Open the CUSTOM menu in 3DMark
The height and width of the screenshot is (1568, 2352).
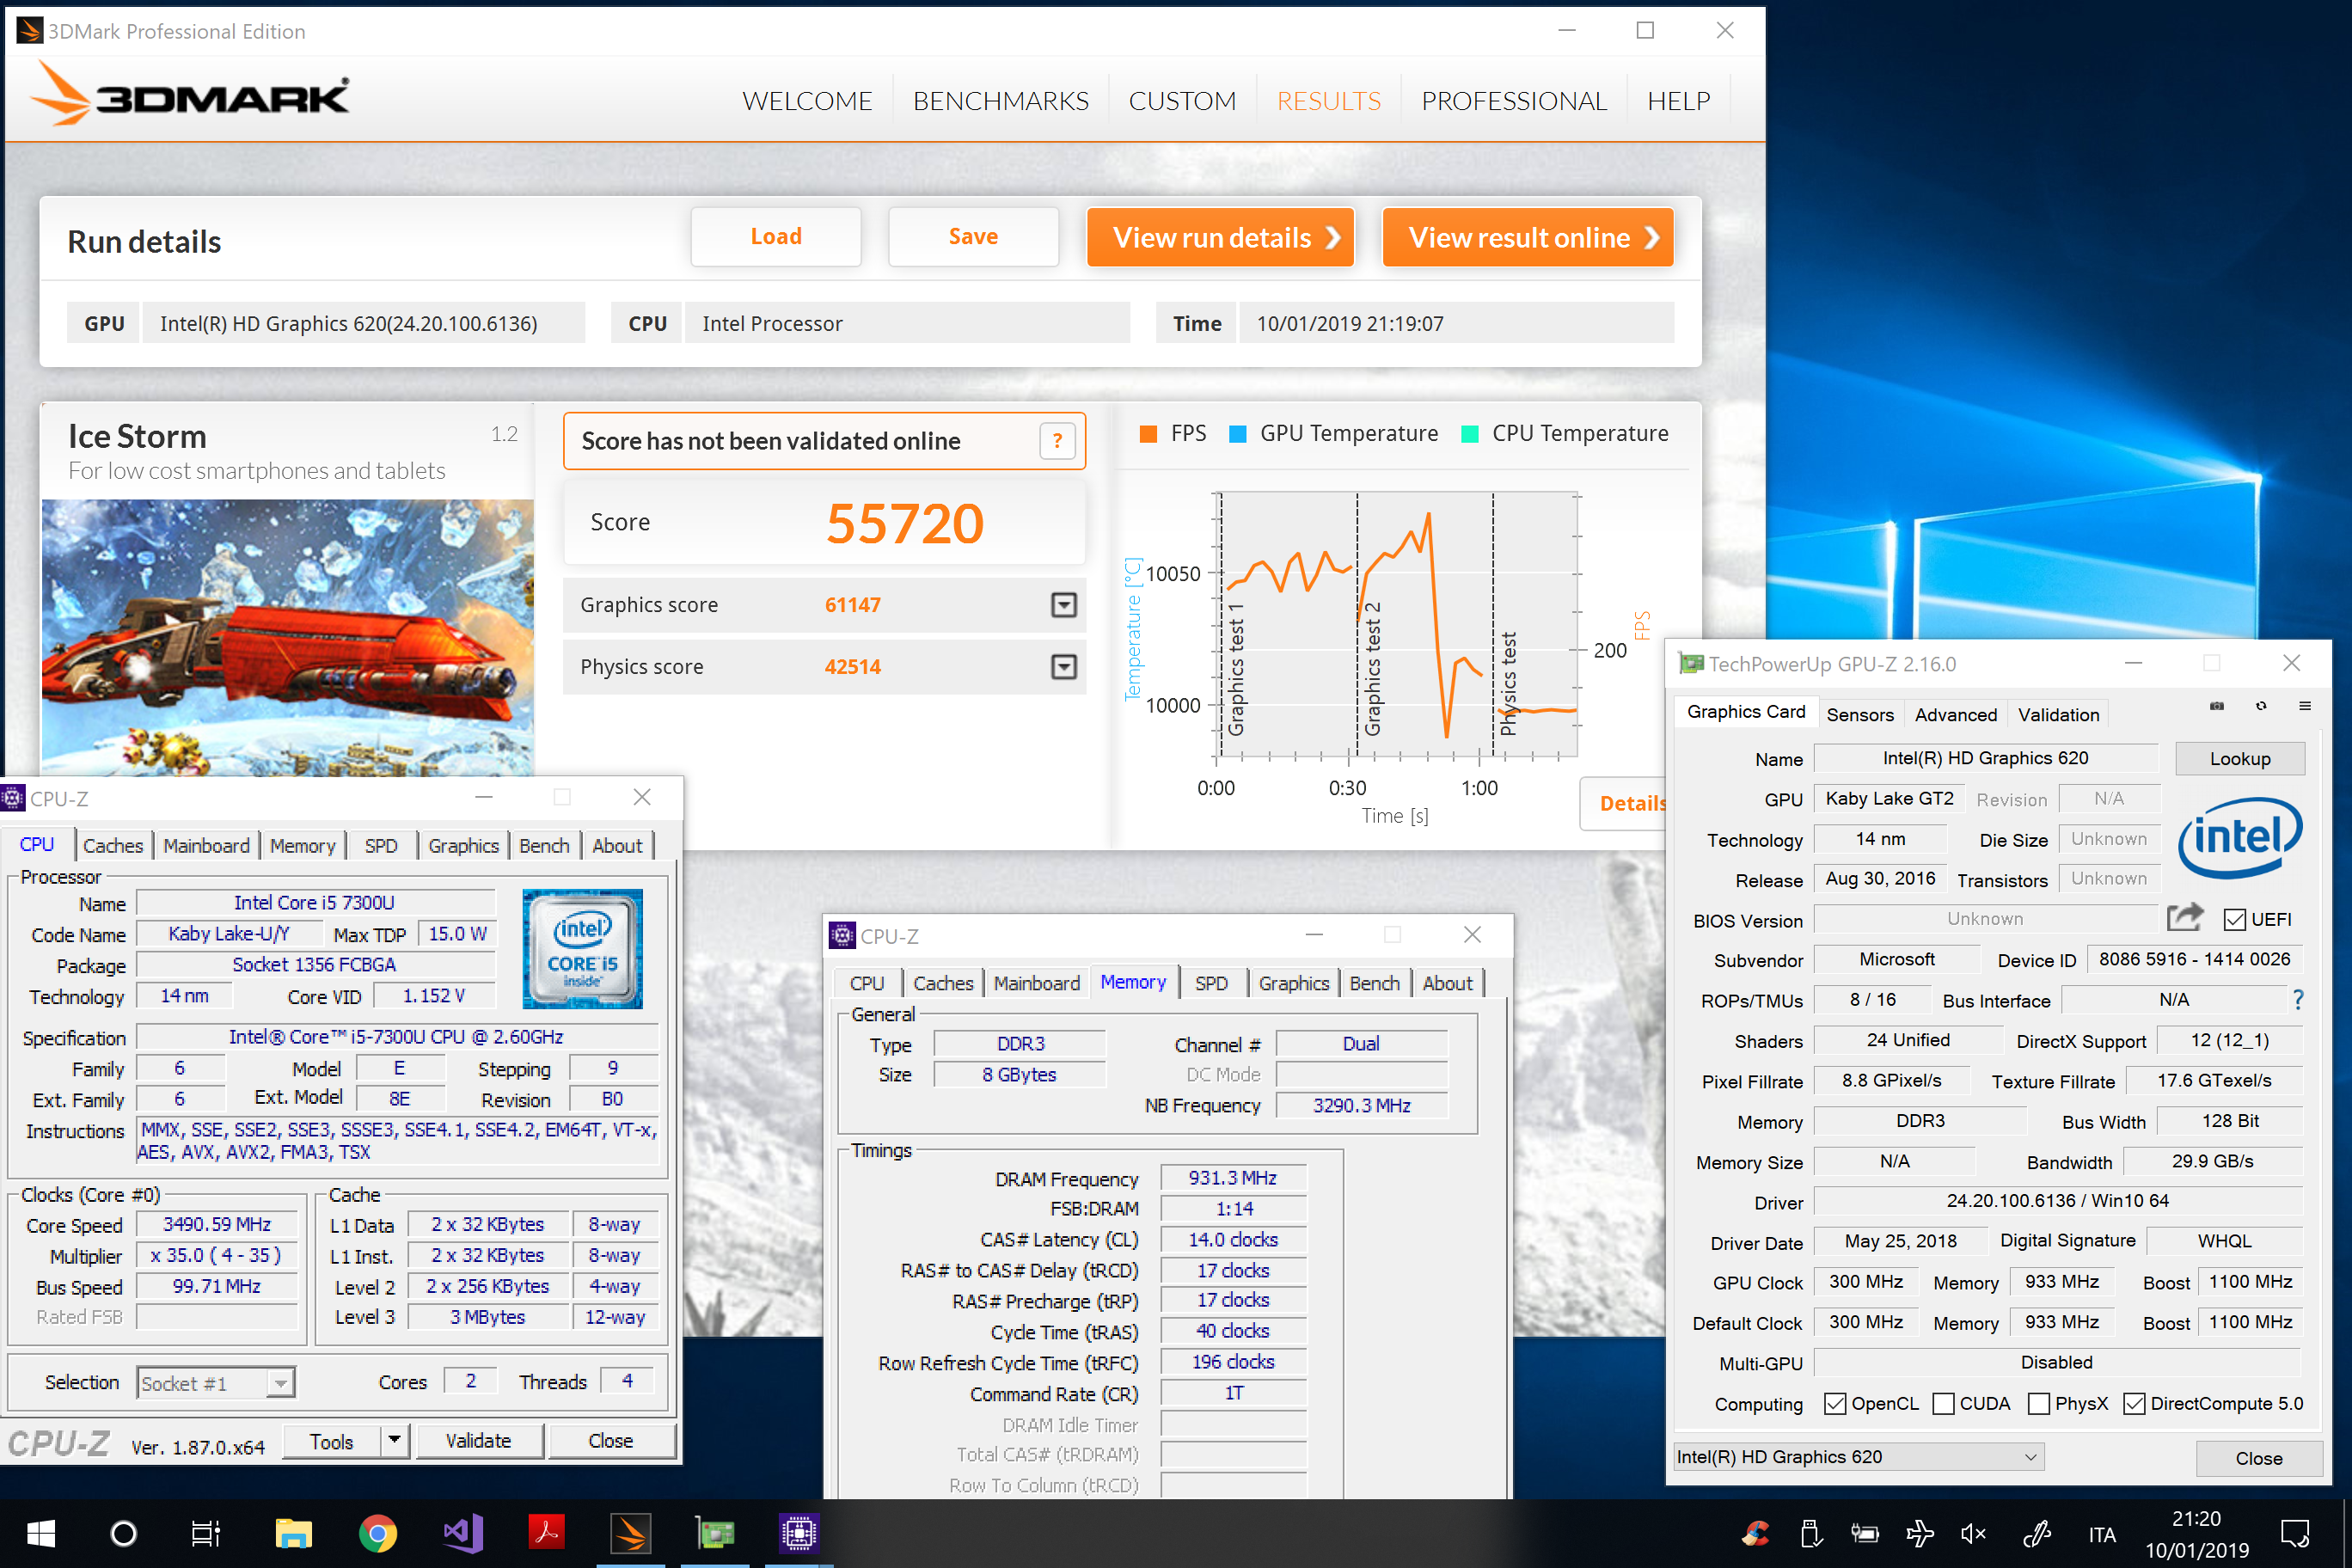[x=1182, y=101]
